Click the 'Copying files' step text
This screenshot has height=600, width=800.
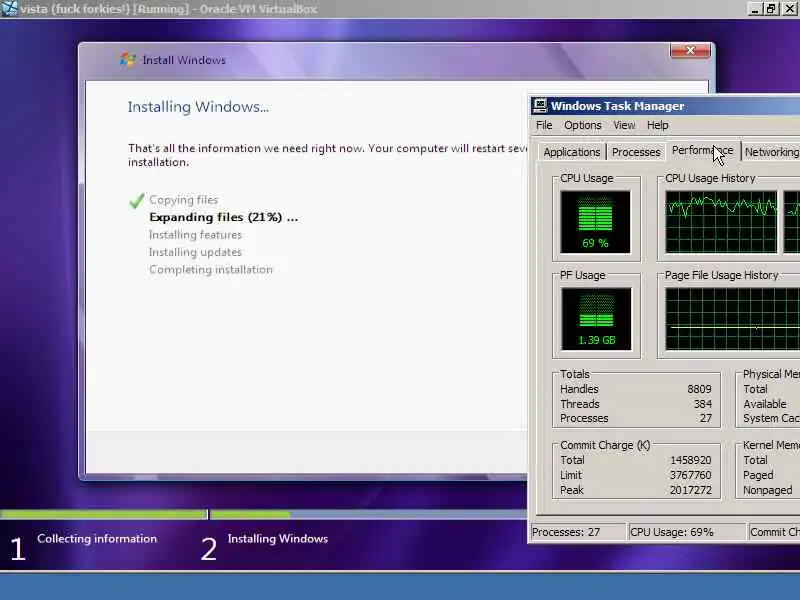point(184,200)
